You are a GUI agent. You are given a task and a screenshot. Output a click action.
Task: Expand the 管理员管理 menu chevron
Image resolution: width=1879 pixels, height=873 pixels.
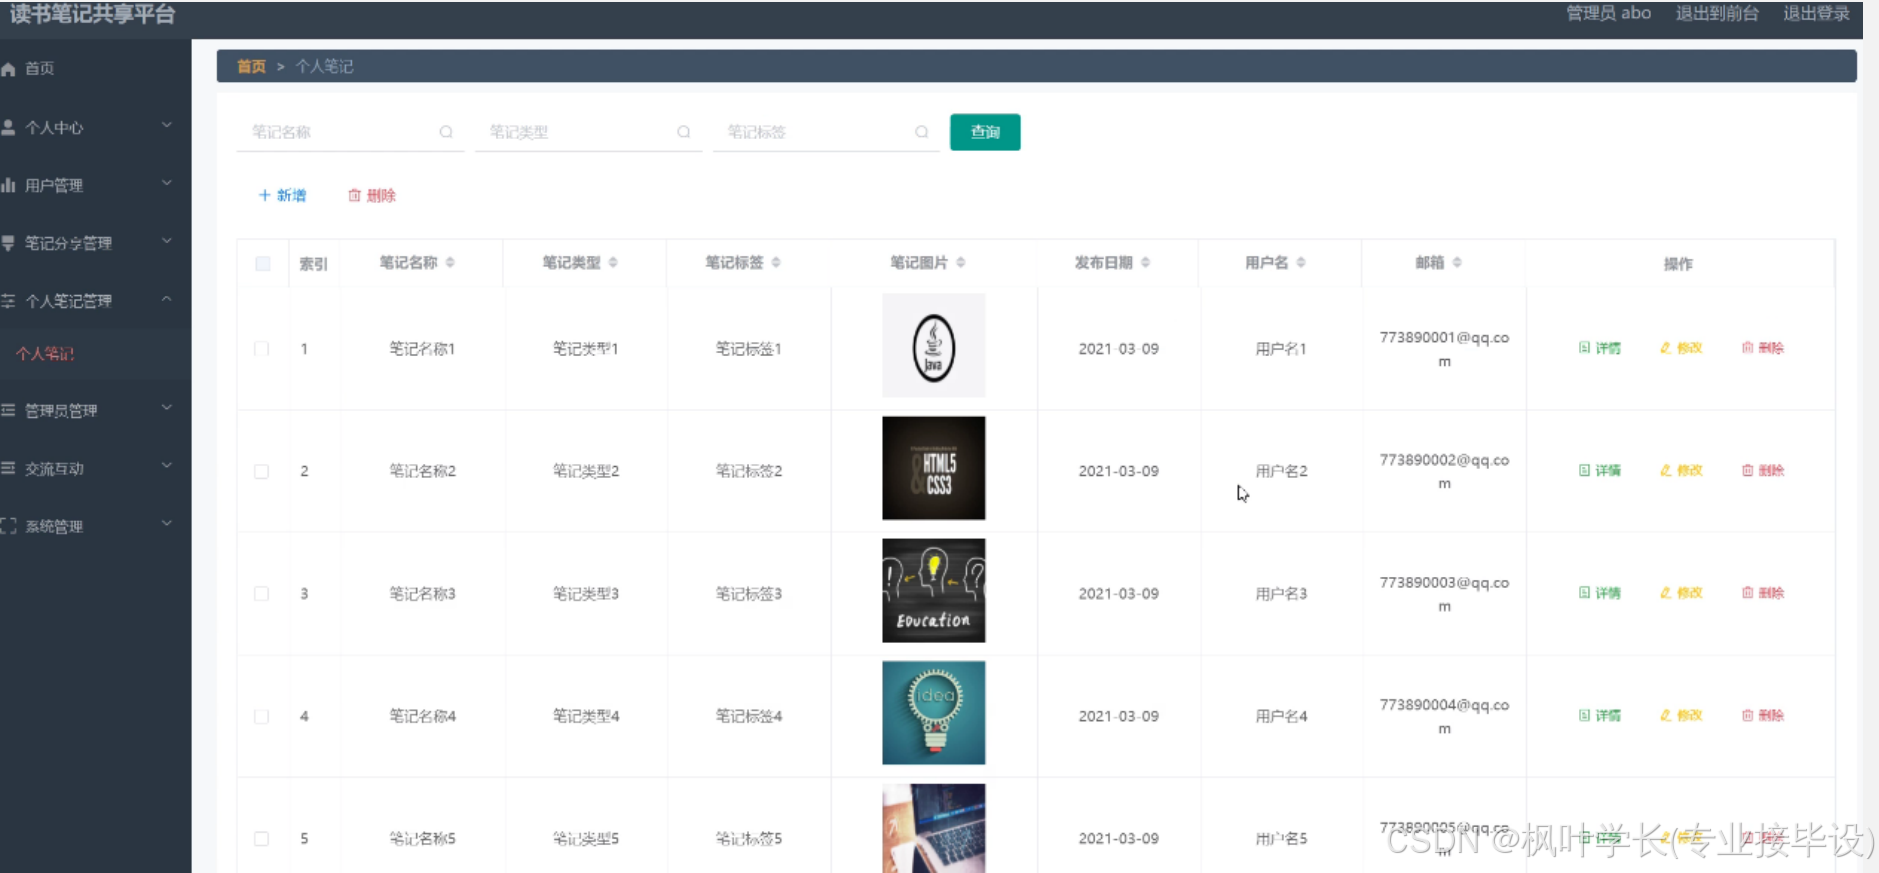pyautogui.click(x=167, y=408)
